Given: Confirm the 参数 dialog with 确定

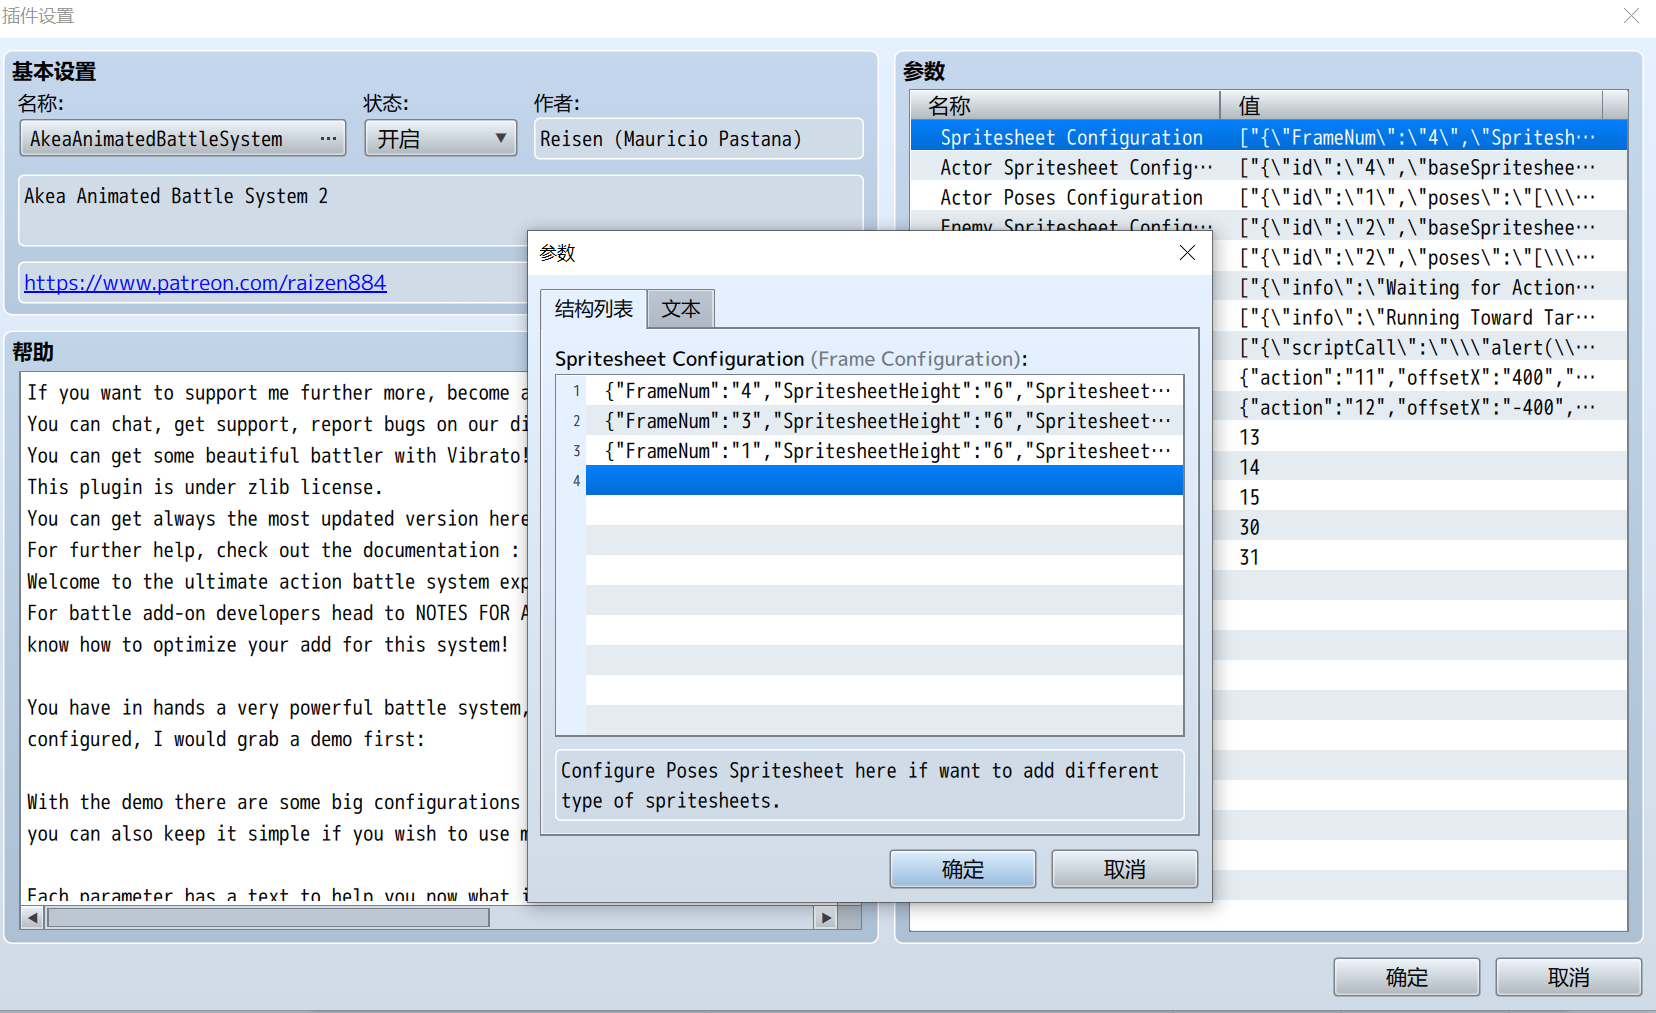Looking at the screenshot, I should (x=963, y=869).
